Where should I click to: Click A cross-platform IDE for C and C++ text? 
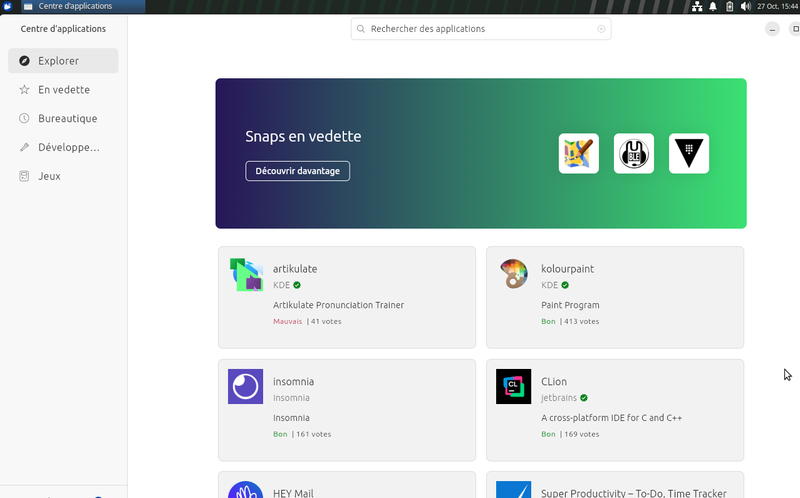pyautogui.click(x=611, y=418)
